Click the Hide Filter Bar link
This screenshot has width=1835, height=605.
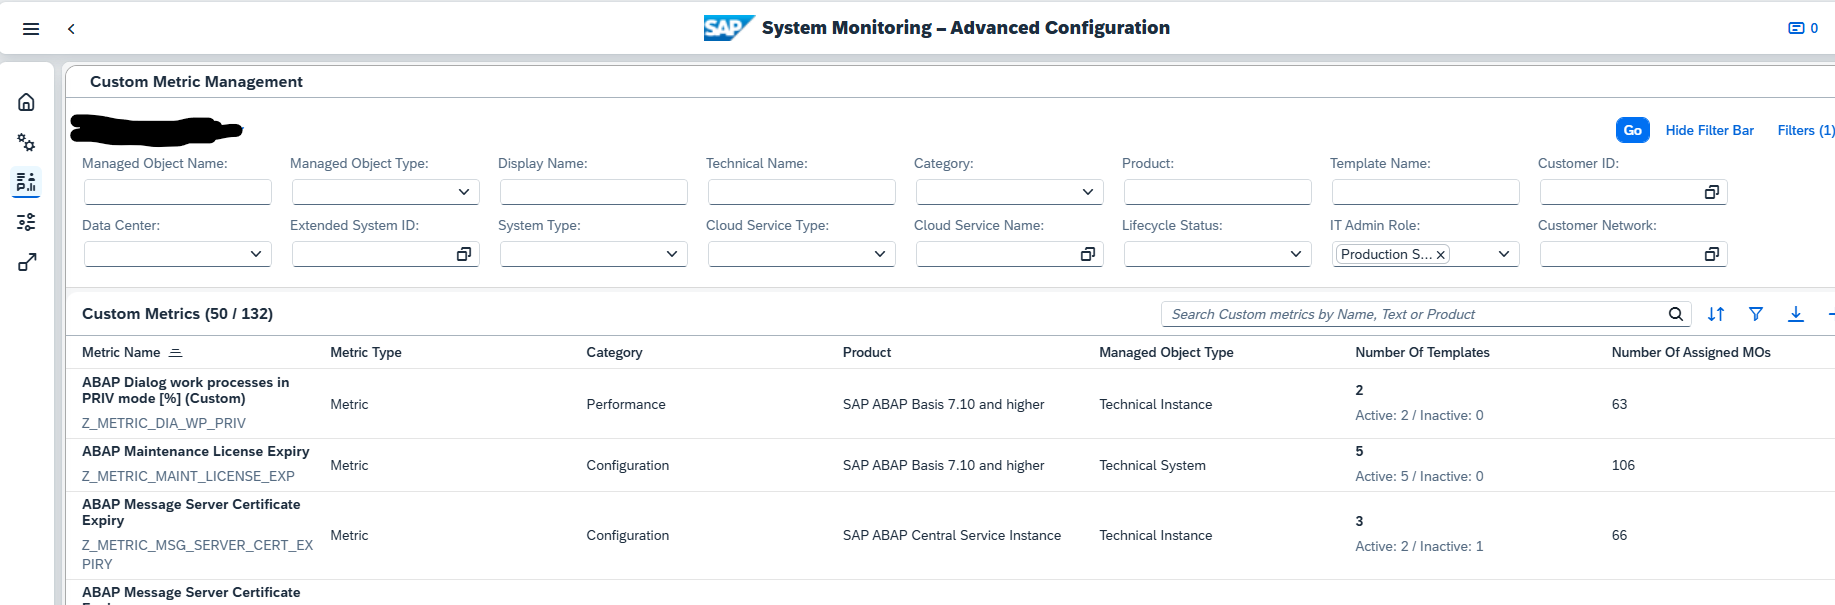coord(1709,130)
